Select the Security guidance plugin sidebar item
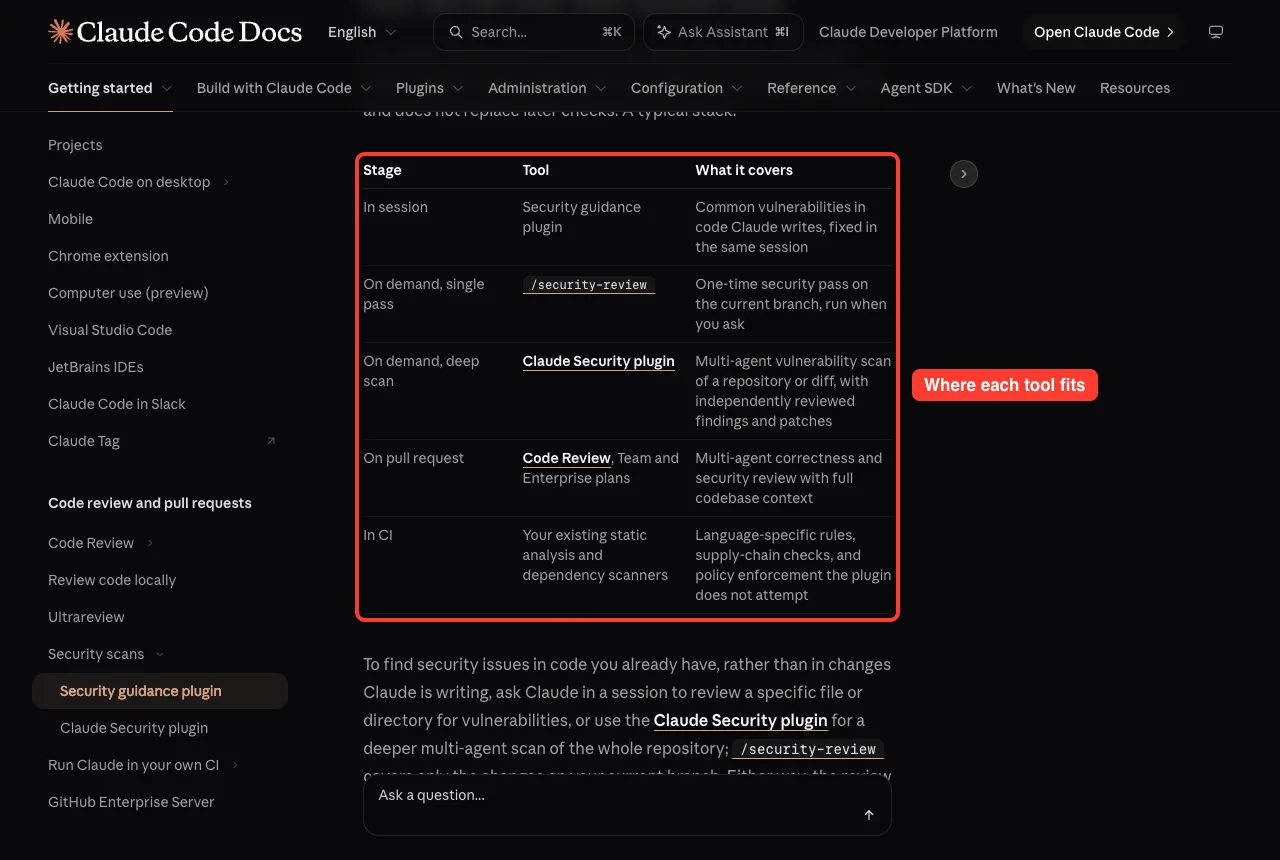 pyautogui.click(x=160, y=691)
